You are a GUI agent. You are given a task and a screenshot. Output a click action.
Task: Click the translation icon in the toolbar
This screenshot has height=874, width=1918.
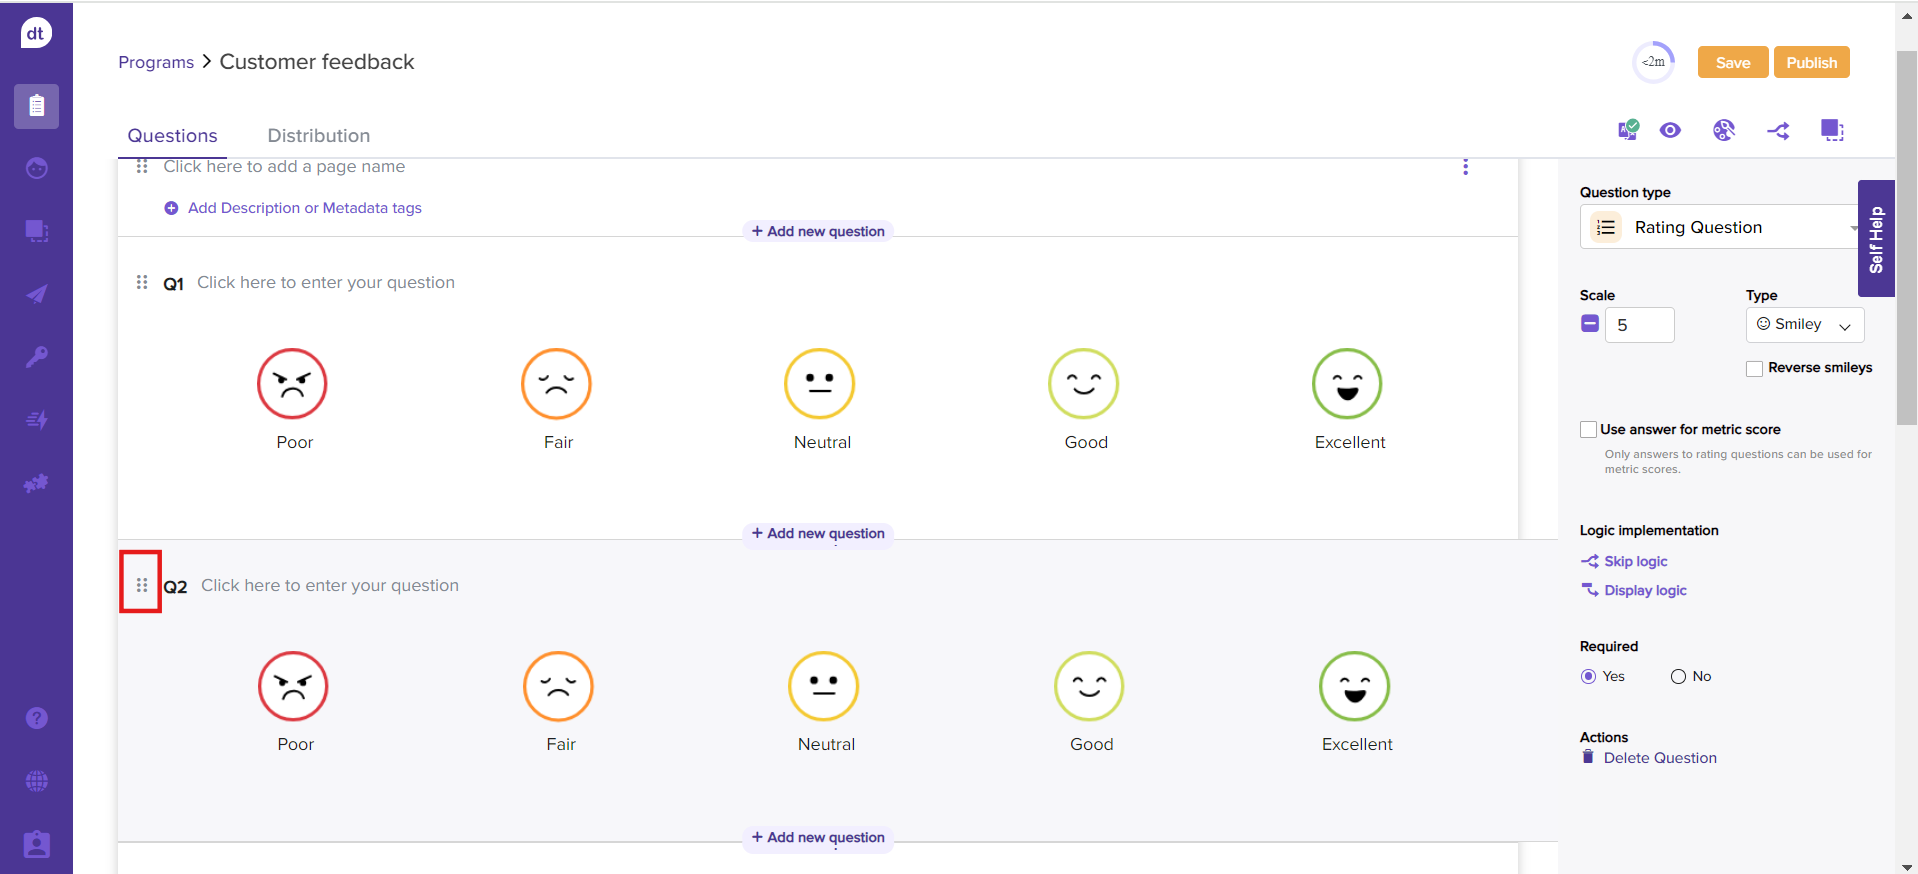(x=1628, y=130)
